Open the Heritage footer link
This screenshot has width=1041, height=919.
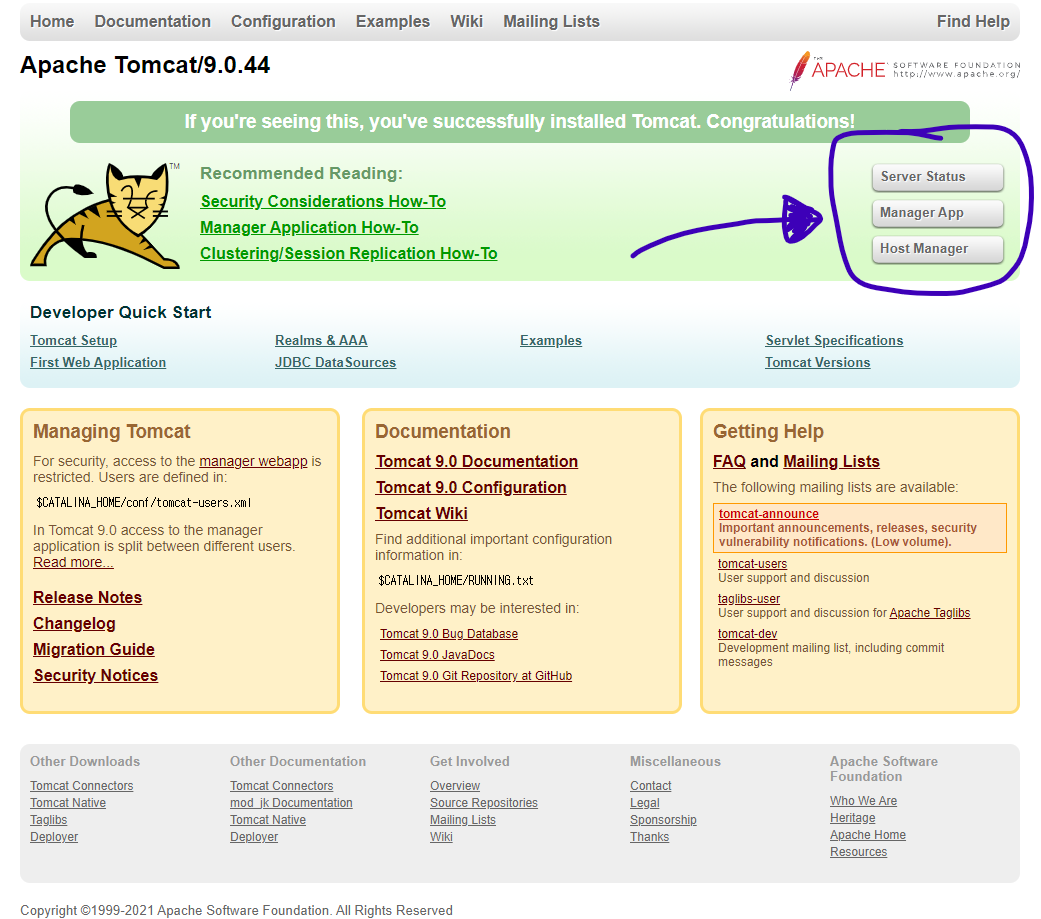852,817
